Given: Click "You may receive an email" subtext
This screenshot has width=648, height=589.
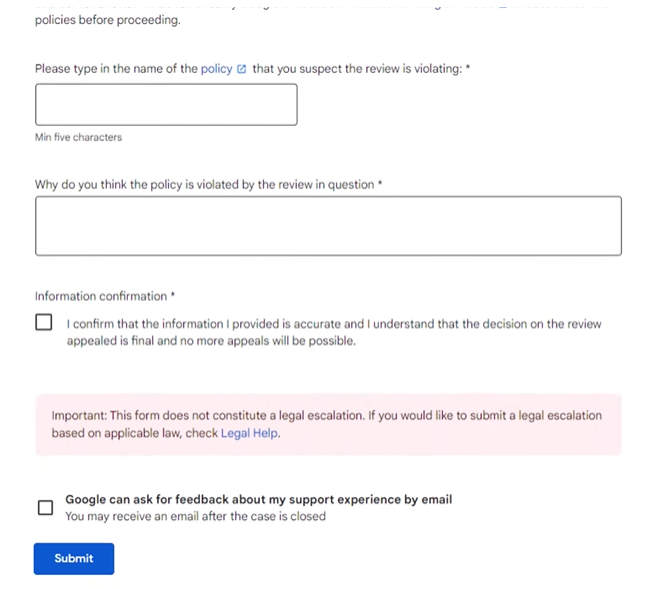Looking at the screenshot, I should (195, 516).
